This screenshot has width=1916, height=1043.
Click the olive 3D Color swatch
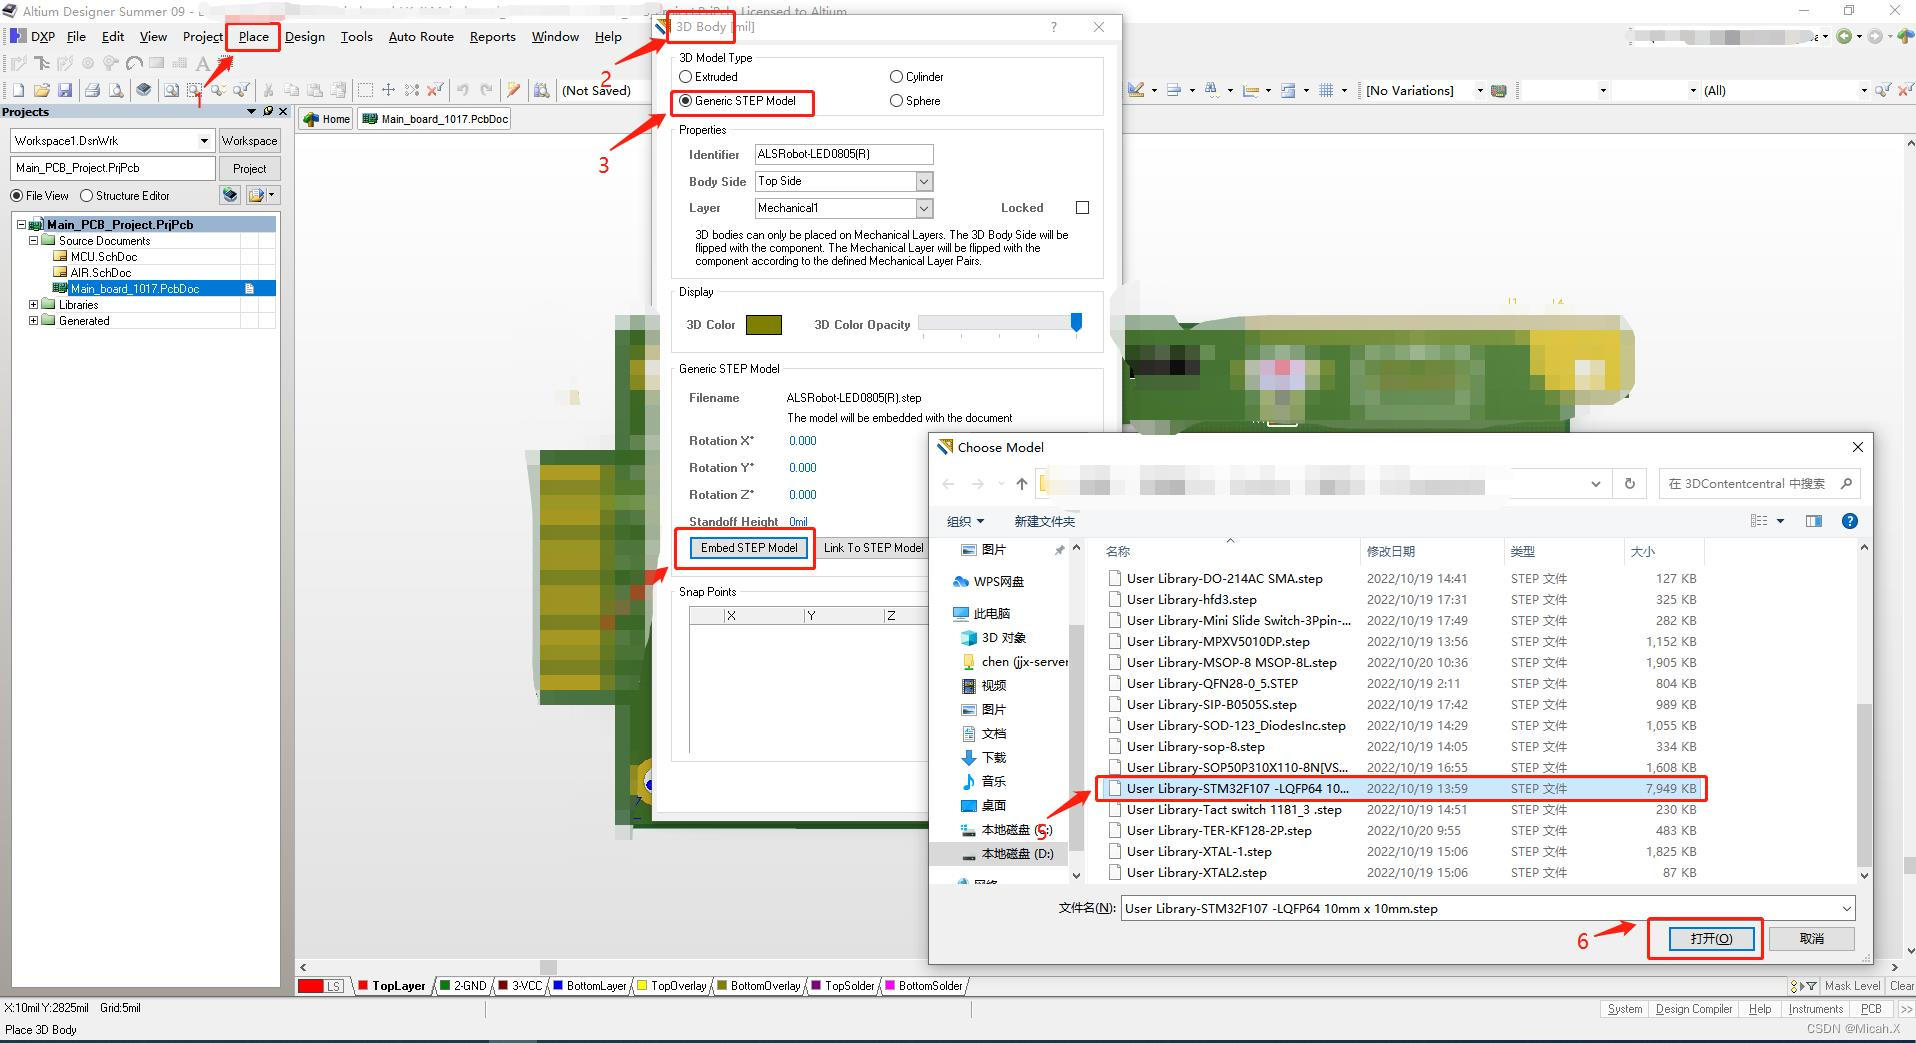(x=764, y=325)
